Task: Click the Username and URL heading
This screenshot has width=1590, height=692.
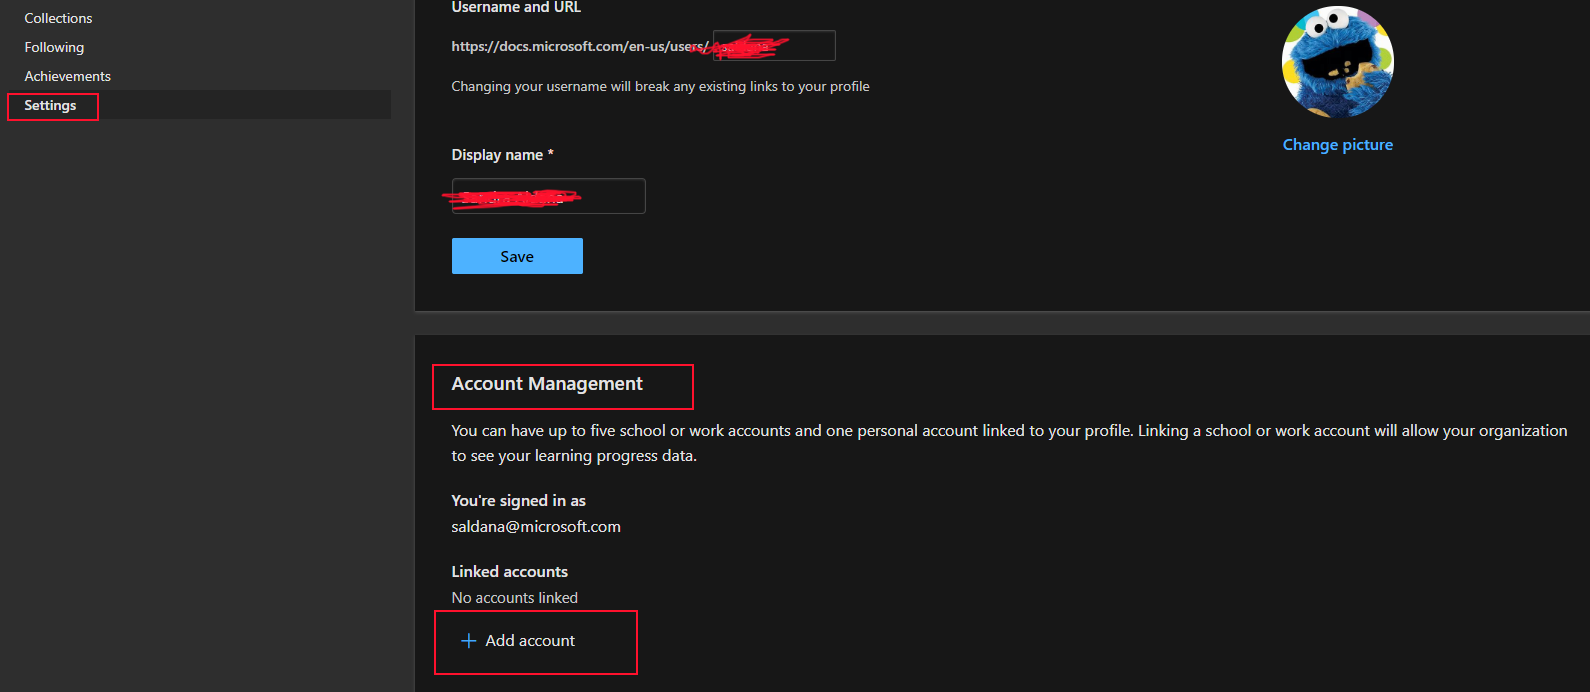Action: tap(516, 8)
